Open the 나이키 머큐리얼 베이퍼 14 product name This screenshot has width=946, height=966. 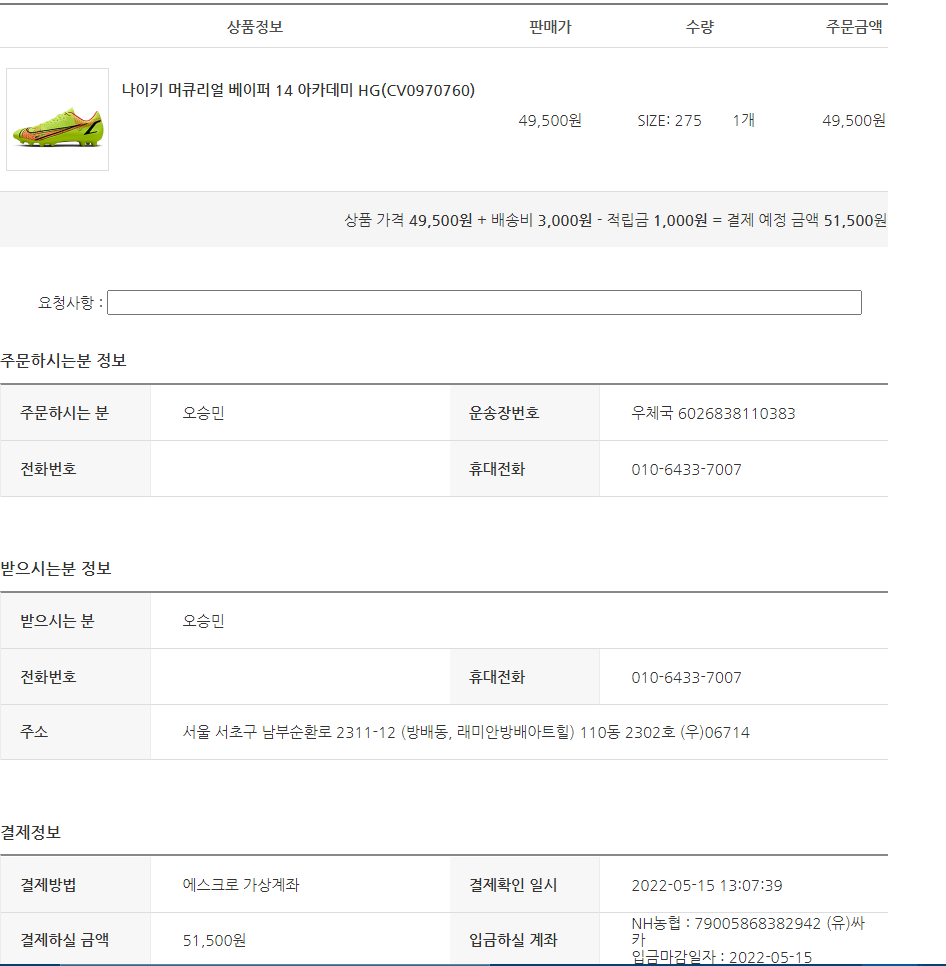click(298, 91)
